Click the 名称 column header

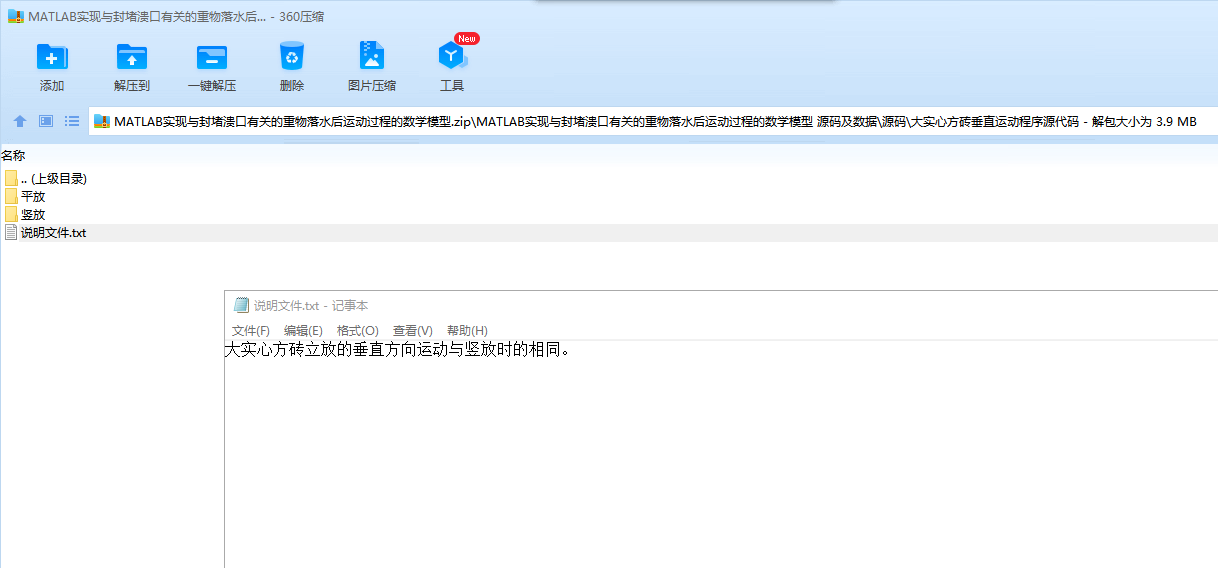pyautogui.click(x=13, y=155)
